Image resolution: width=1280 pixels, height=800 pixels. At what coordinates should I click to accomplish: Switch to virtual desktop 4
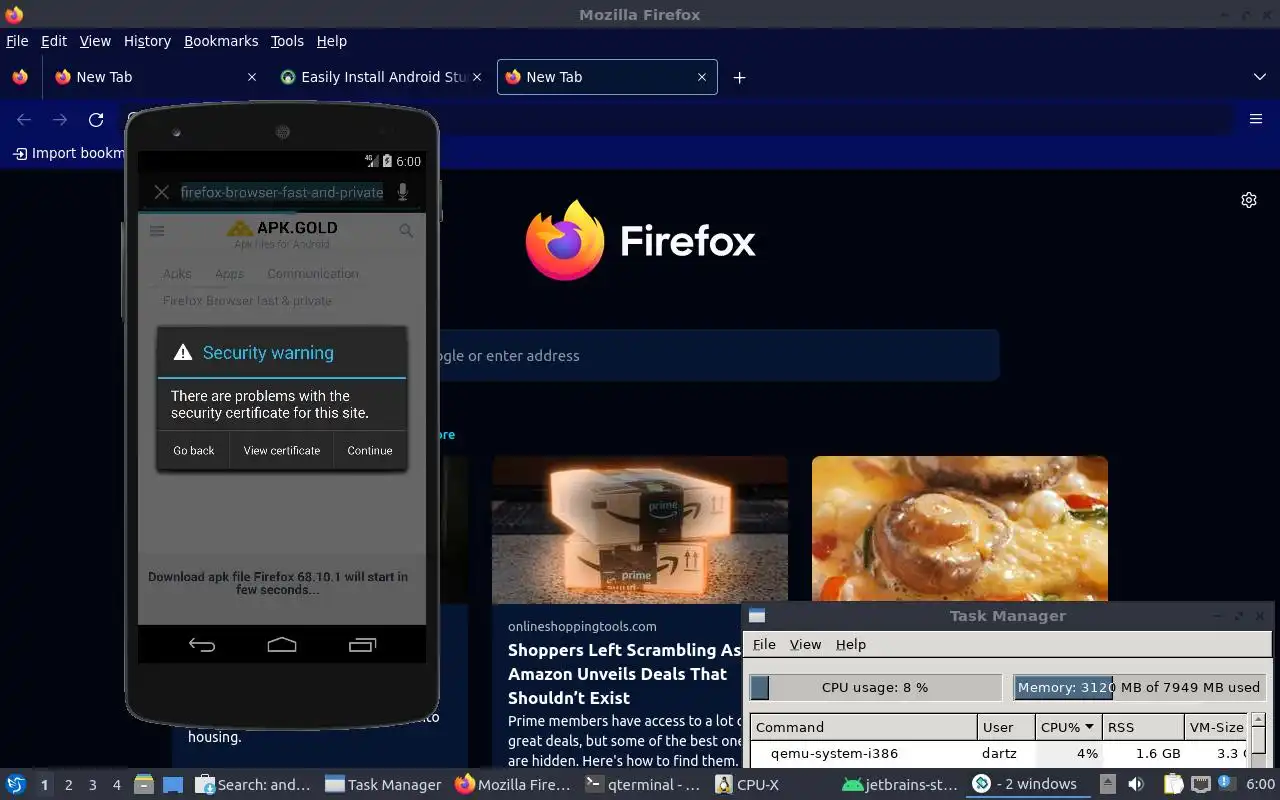click(117, 785)
